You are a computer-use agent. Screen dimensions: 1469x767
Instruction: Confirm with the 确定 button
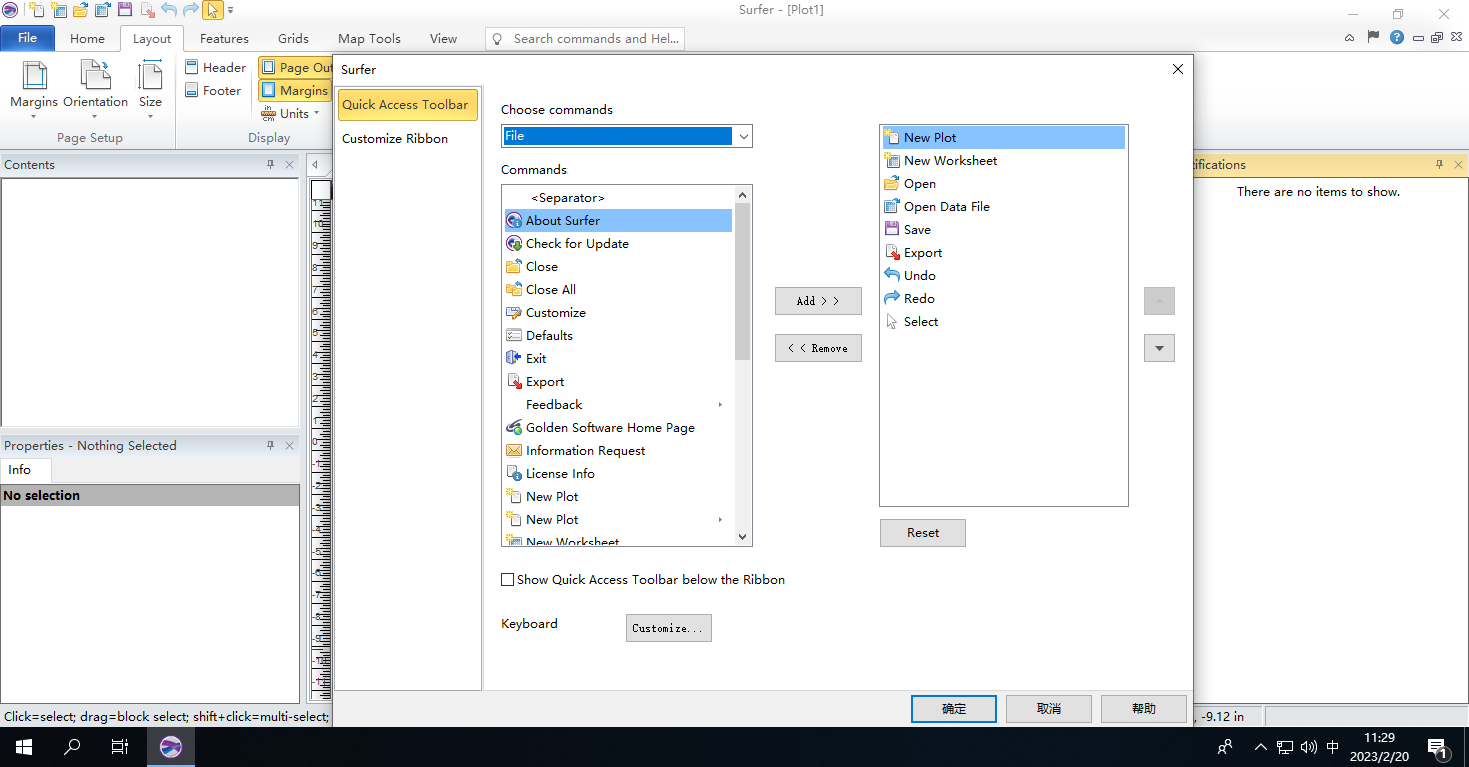point(954,708)
